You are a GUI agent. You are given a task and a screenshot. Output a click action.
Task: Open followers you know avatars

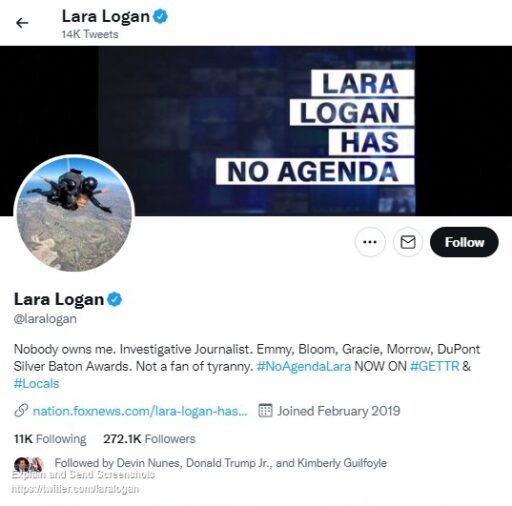point(29,464)
